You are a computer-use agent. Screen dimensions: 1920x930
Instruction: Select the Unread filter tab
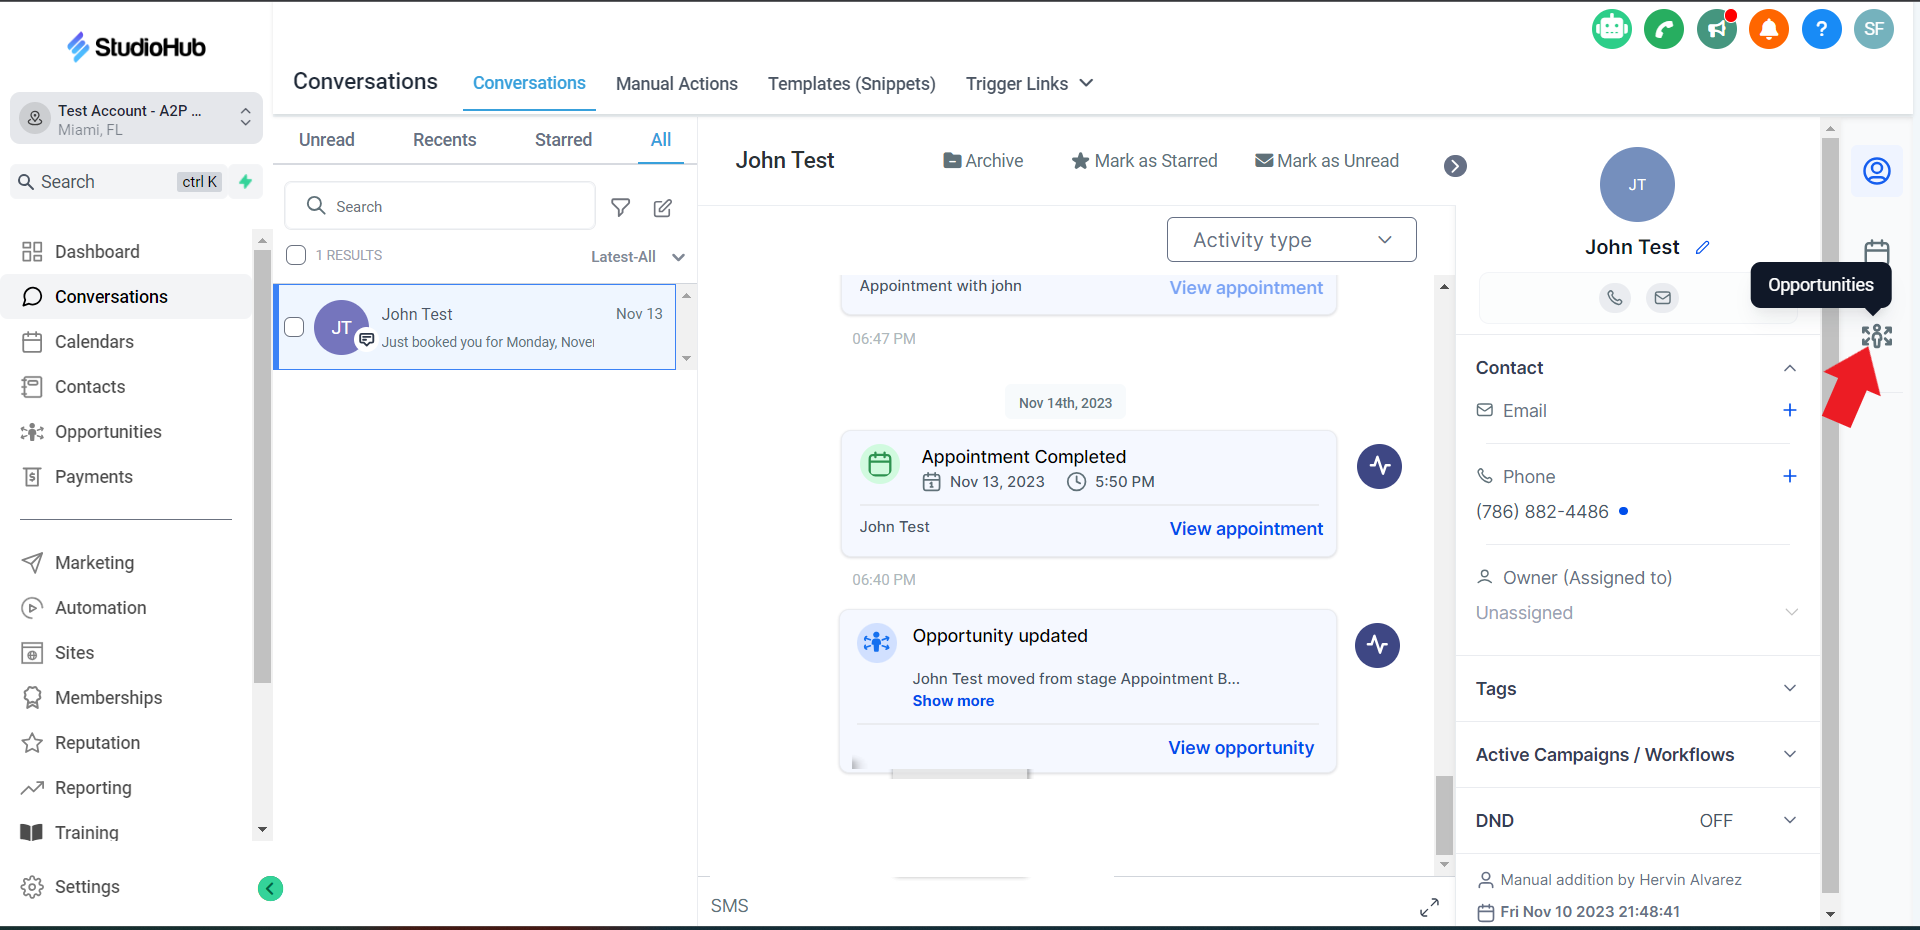[x=327, y=140]
